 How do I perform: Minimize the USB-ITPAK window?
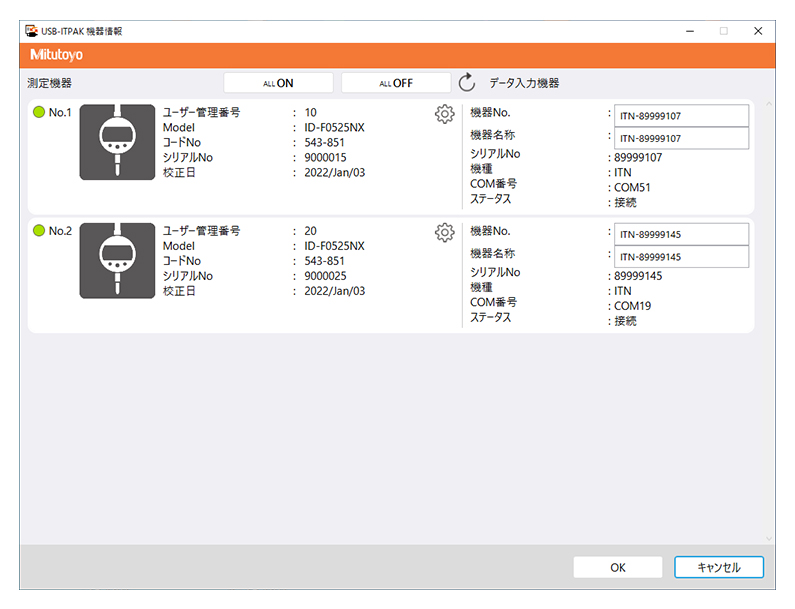click(x=690, y=31)
